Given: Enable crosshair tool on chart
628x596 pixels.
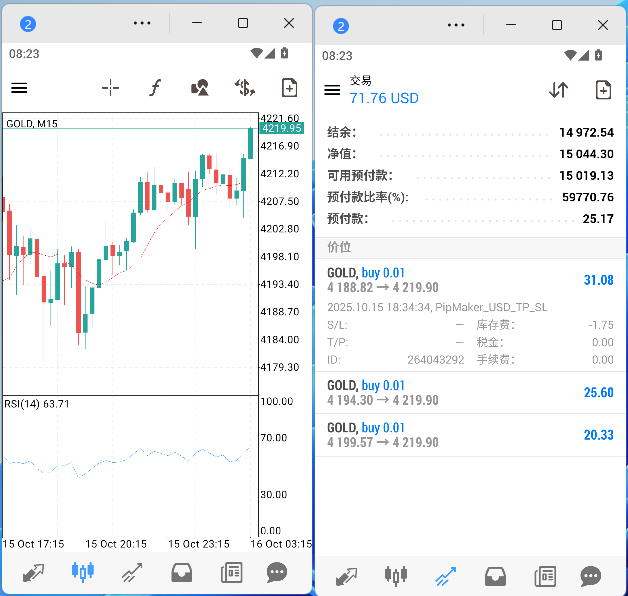Looking at the screenshot, I should (x=110, y=88).
